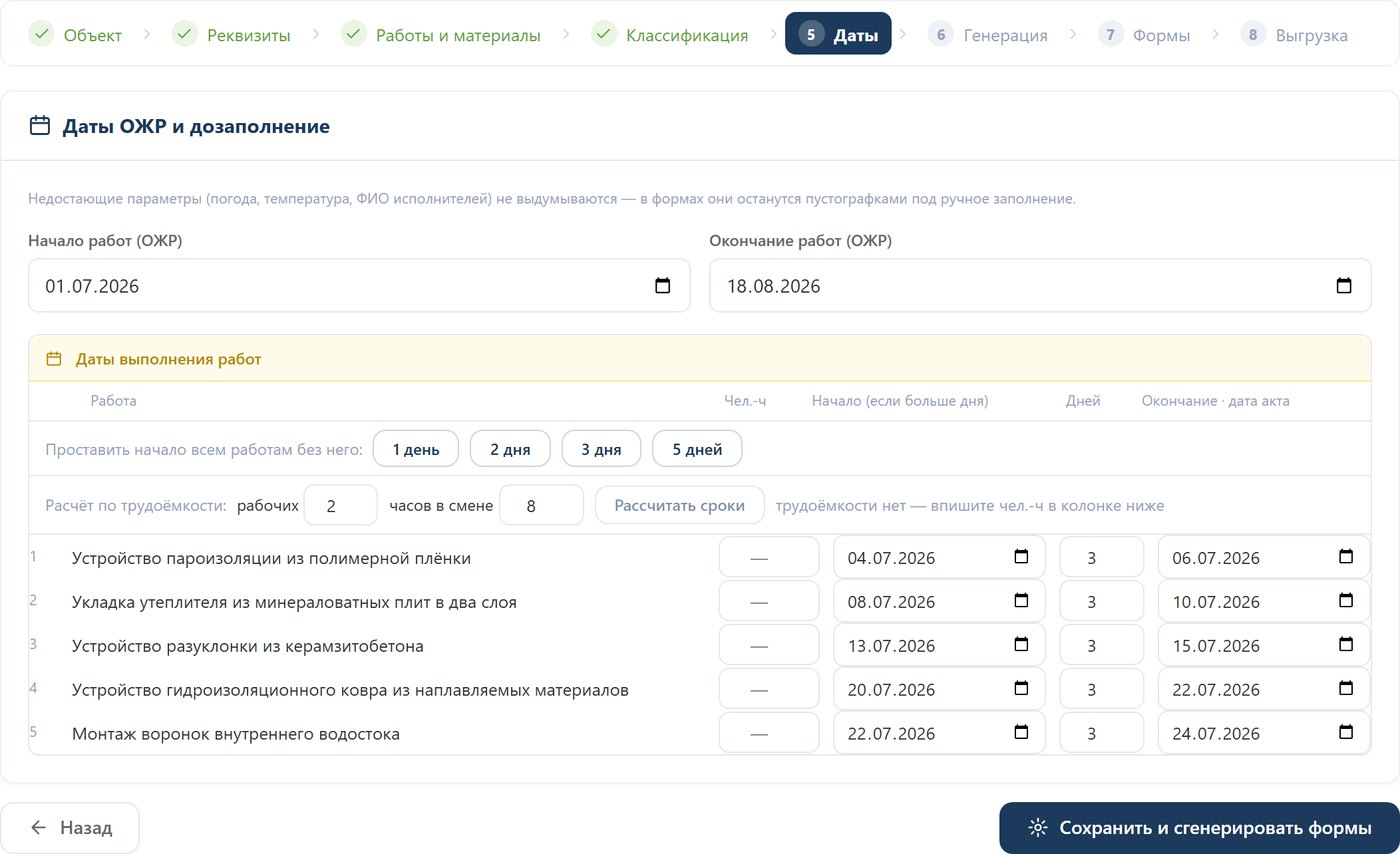Click the Чел.-ч field for пароизоляции row
Image resolution: width=1400 pixels, height=854 pixels.
tap(769, 557)
